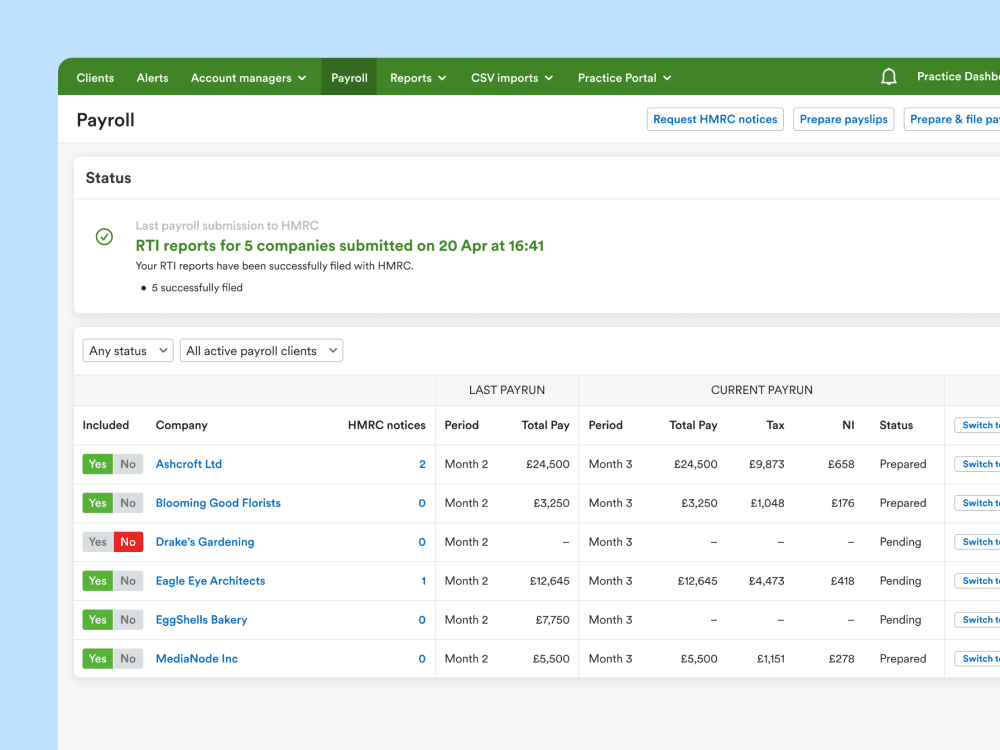The image size is (1000, 750).
Task: Expand the Account managers menu
Action: tap(248, 78)
